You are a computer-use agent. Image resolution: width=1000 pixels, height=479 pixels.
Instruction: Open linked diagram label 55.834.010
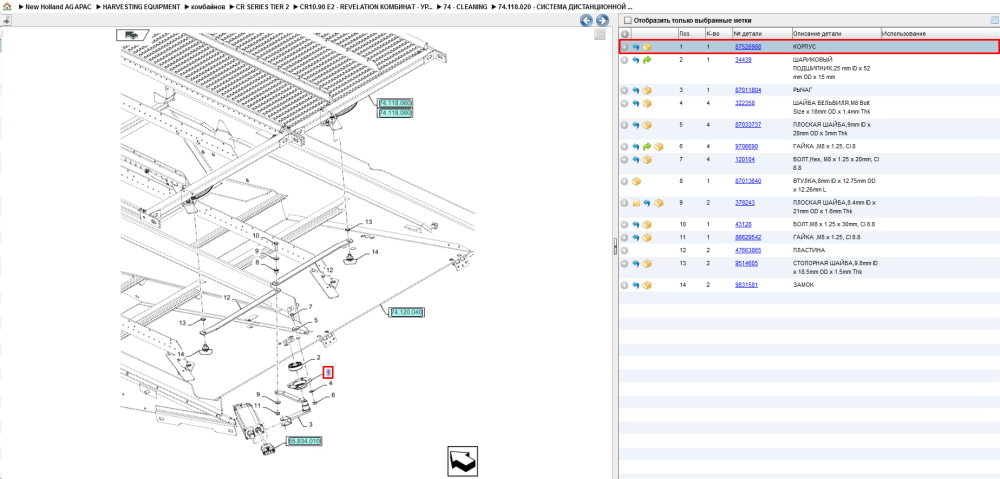pyautogui.click(x=304, y=441)
